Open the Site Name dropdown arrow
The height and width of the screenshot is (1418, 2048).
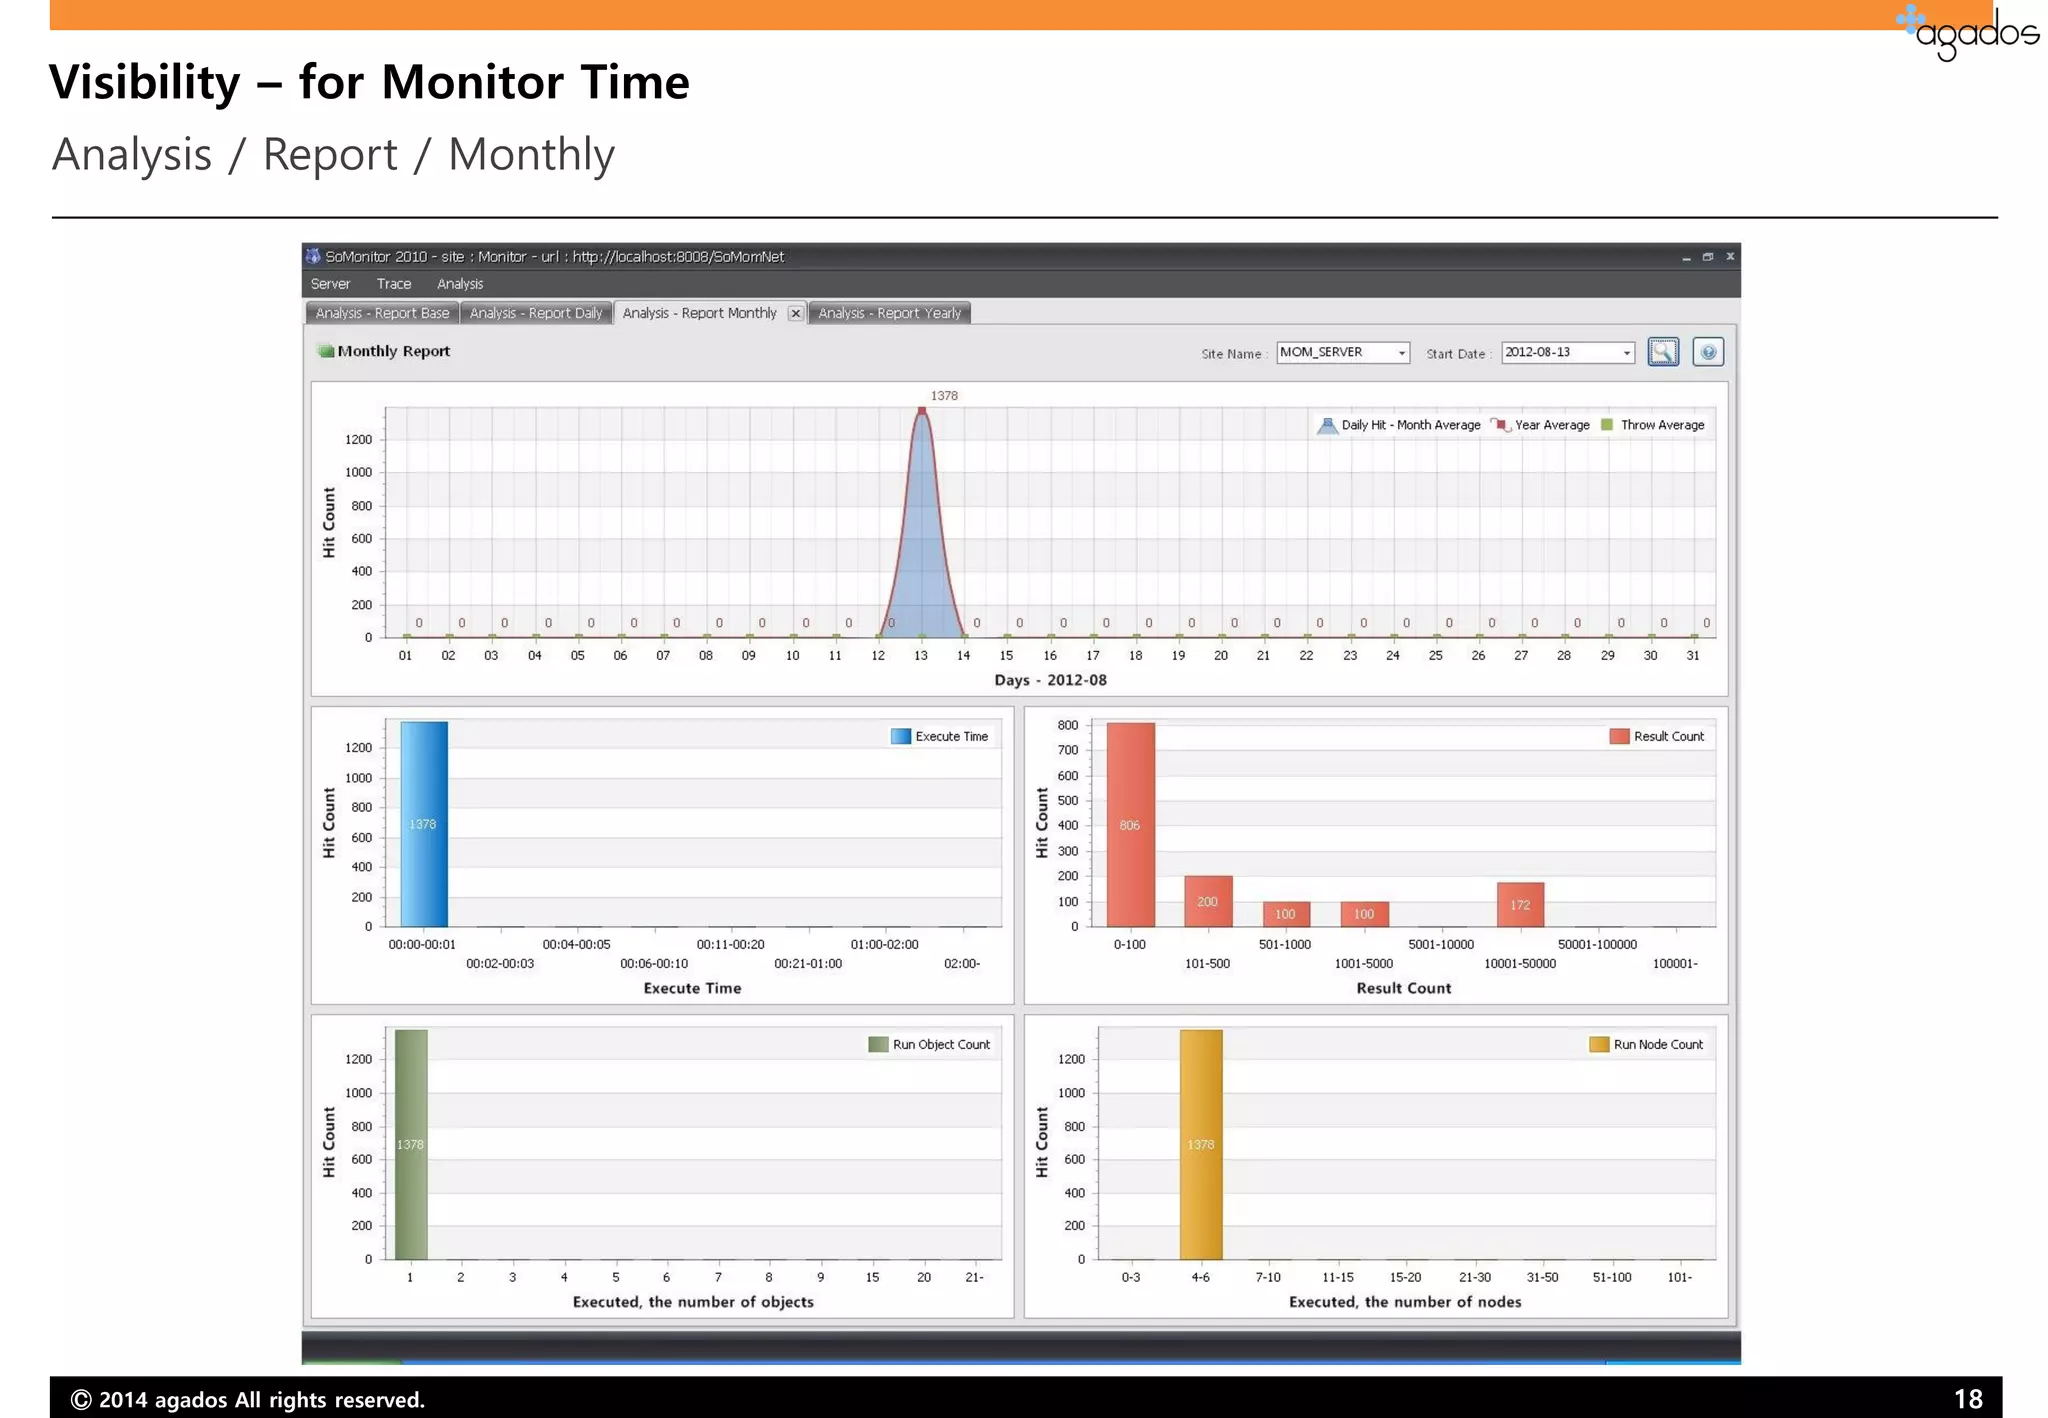coord(1401,353)
